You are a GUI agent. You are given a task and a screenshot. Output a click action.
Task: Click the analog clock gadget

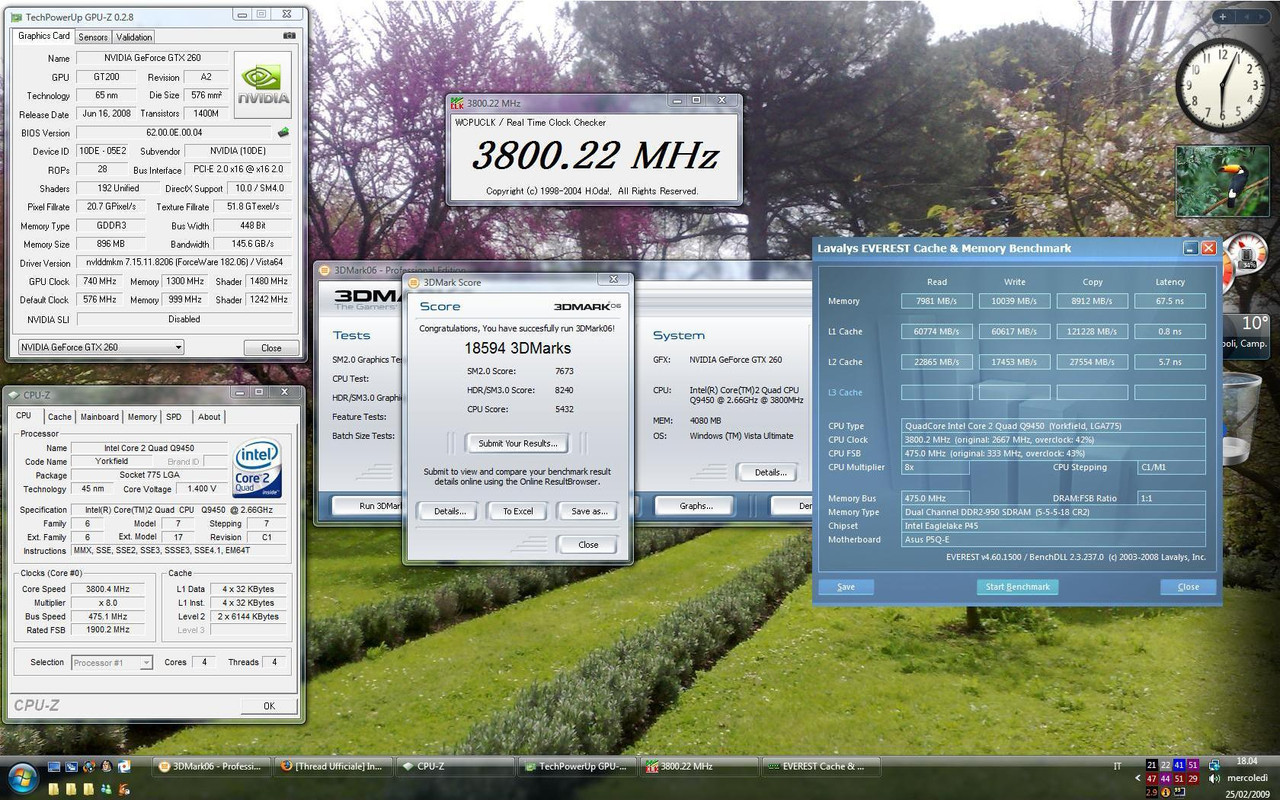coord(1222,84)
